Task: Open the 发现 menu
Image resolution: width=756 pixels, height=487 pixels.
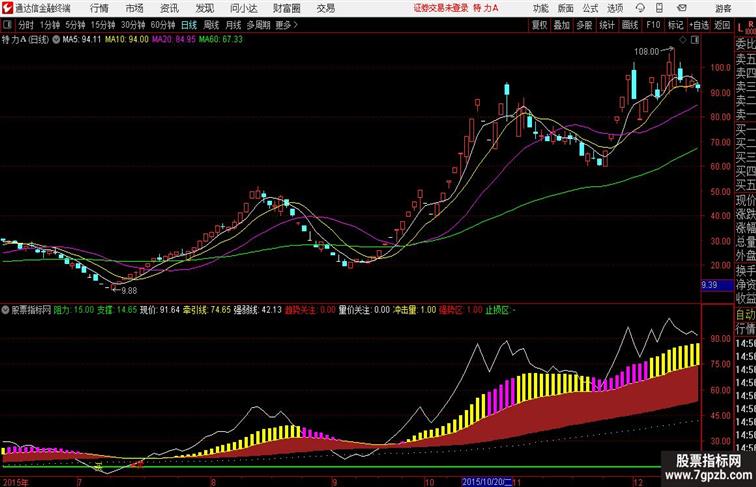Action: [204, 8]
